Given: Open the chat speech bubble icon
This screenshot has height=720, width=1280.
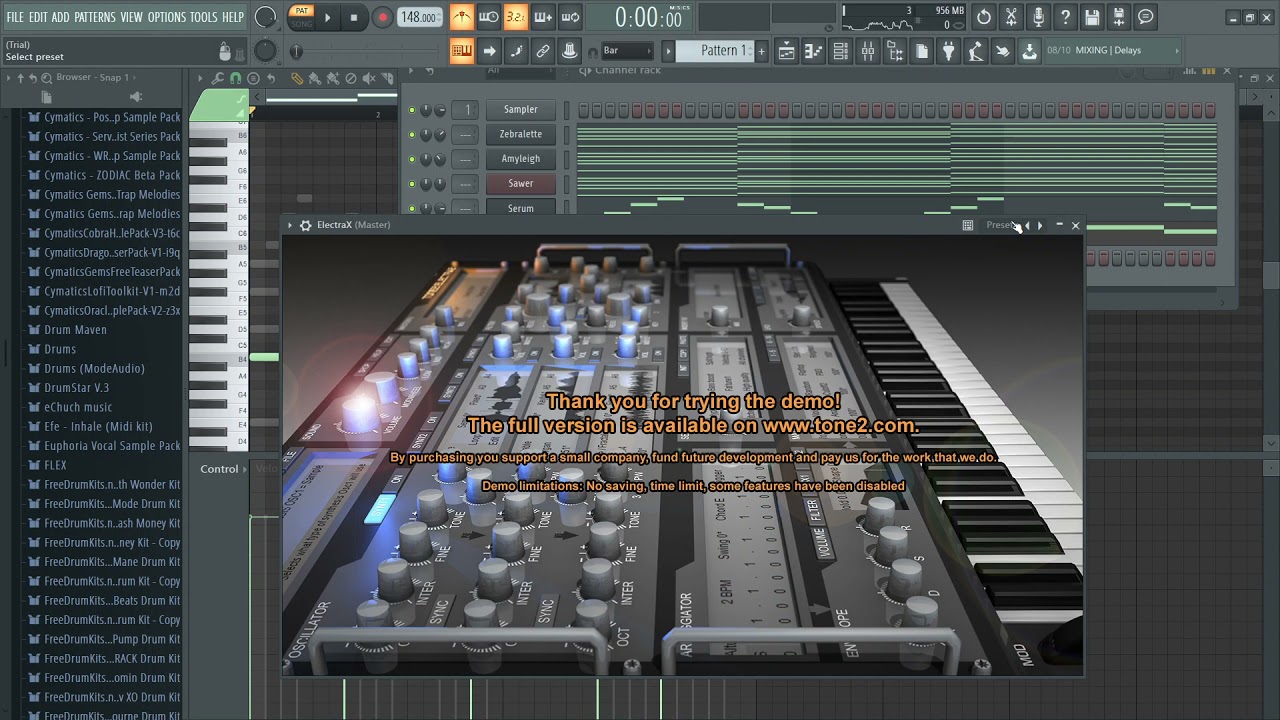Looking at the screenshot, I should (1146, 17).
